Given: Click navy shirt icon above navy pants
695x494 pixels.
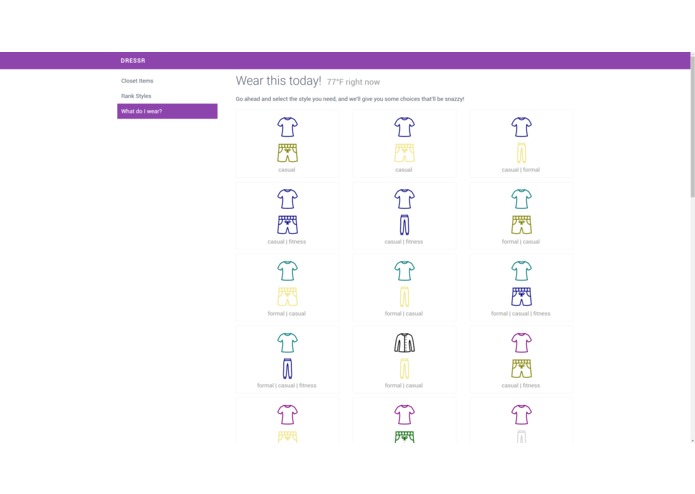Looking at the screenshot, I should tap(404, 199).
